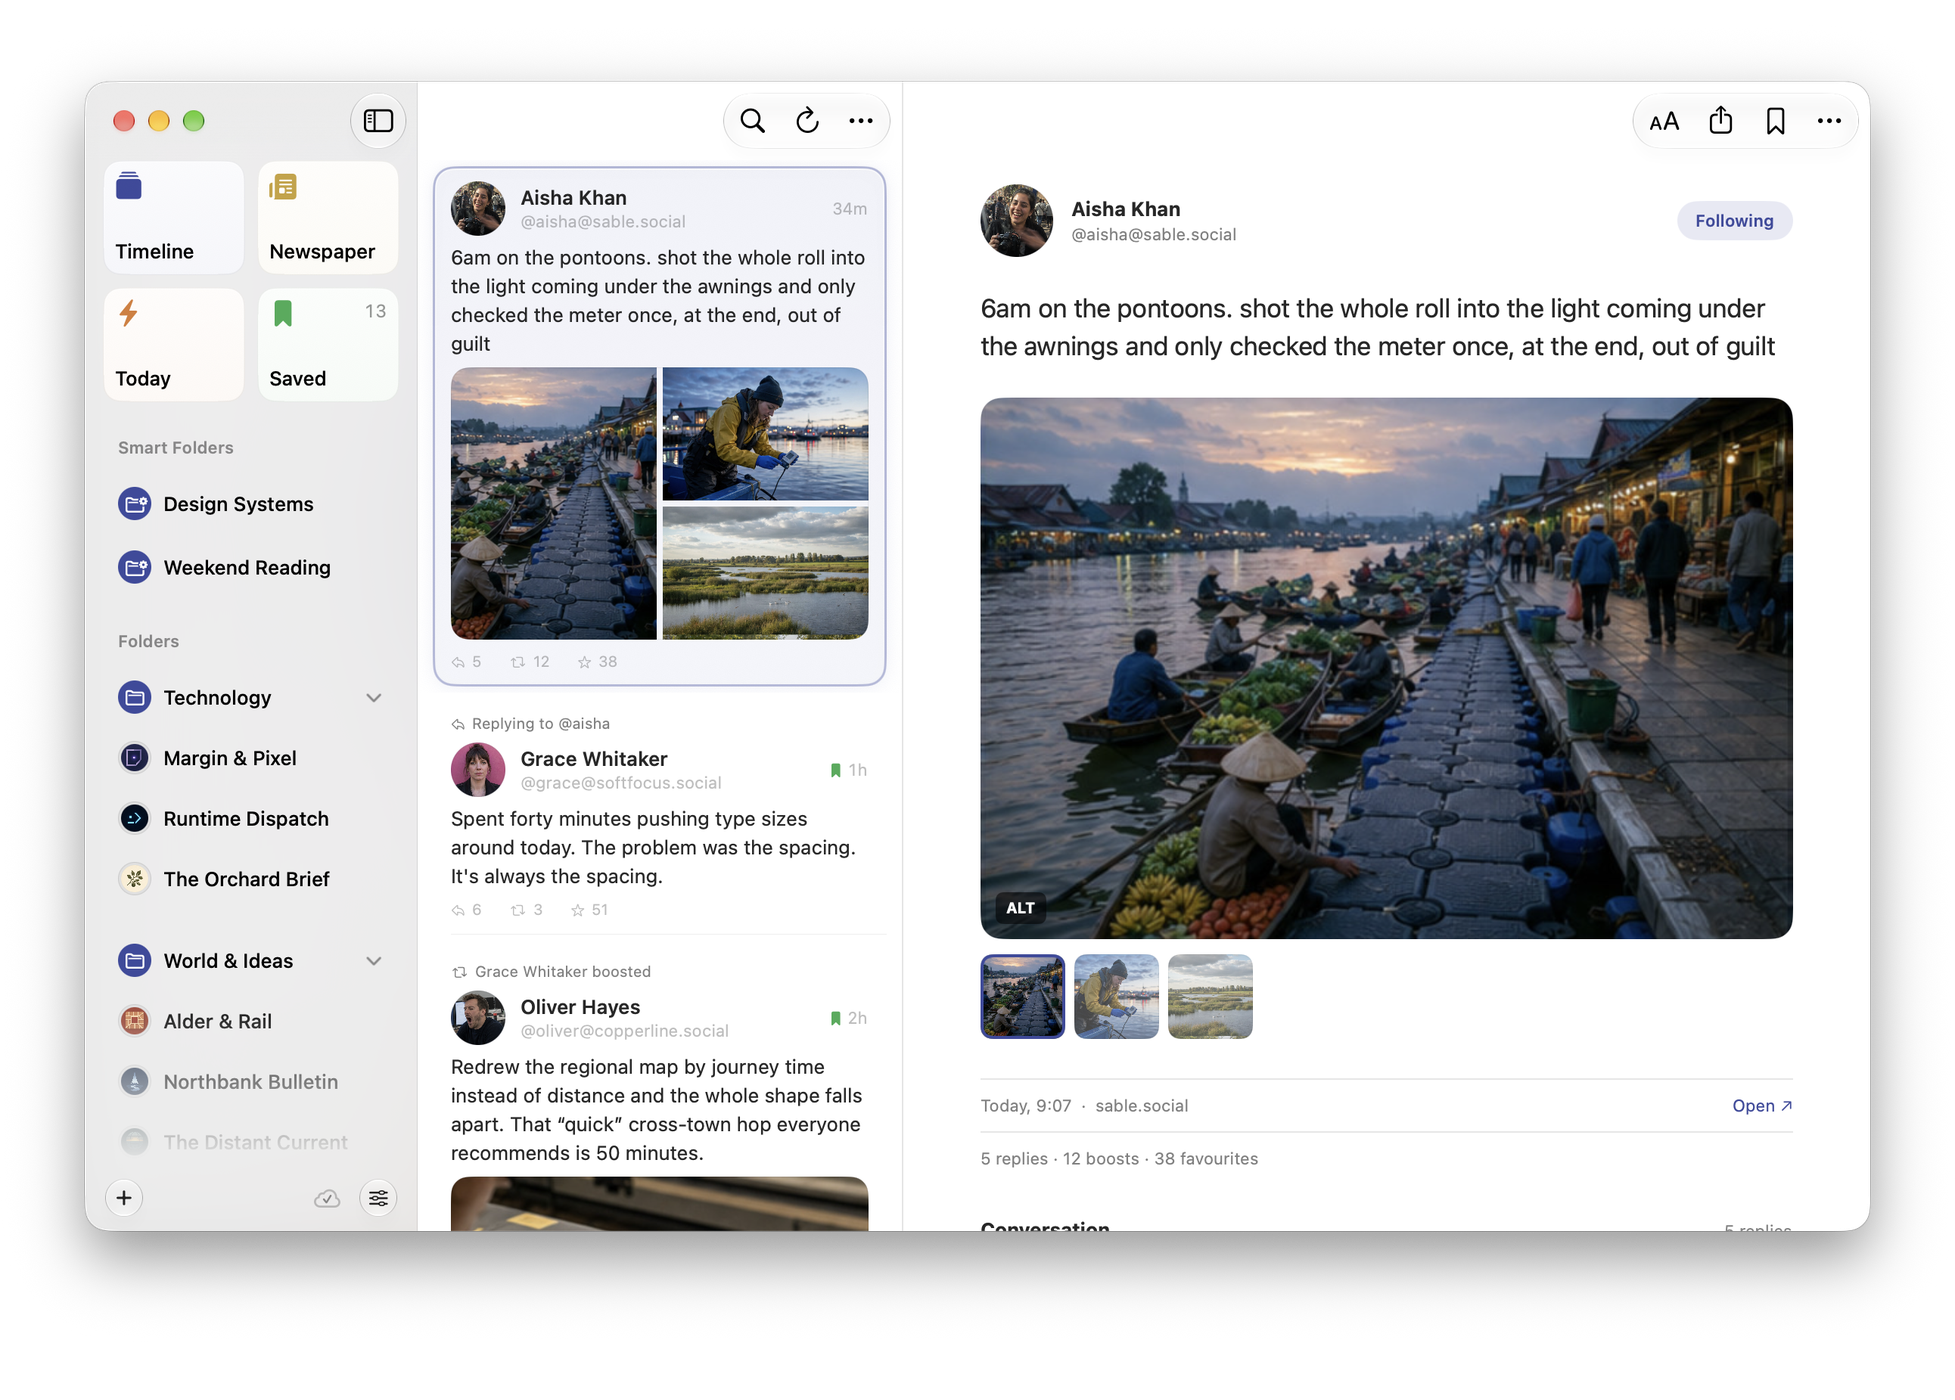Open more options in post list toolbar
The image size is (1955, 1400).
861,121
